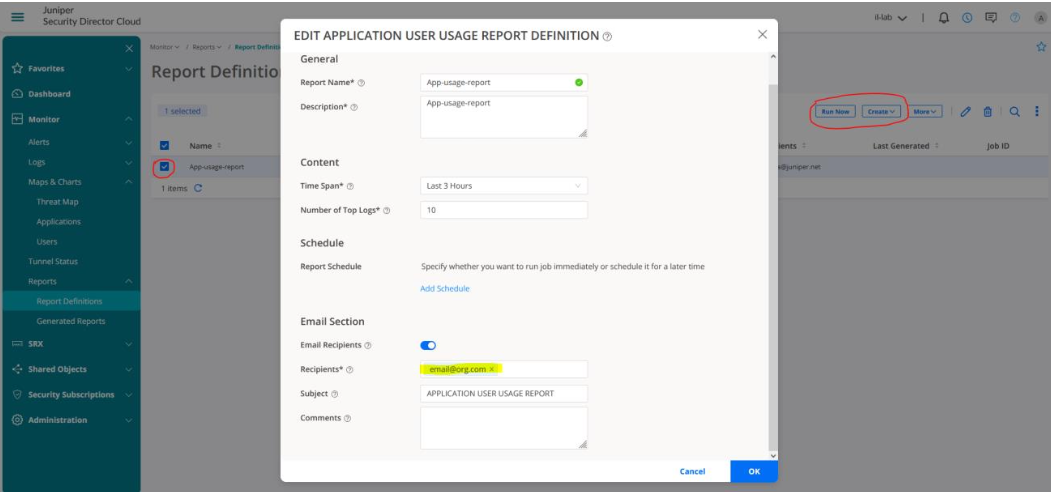1054x492 pixels.
Task: Expand the More dropdown button
Action: tap(924, 112)
